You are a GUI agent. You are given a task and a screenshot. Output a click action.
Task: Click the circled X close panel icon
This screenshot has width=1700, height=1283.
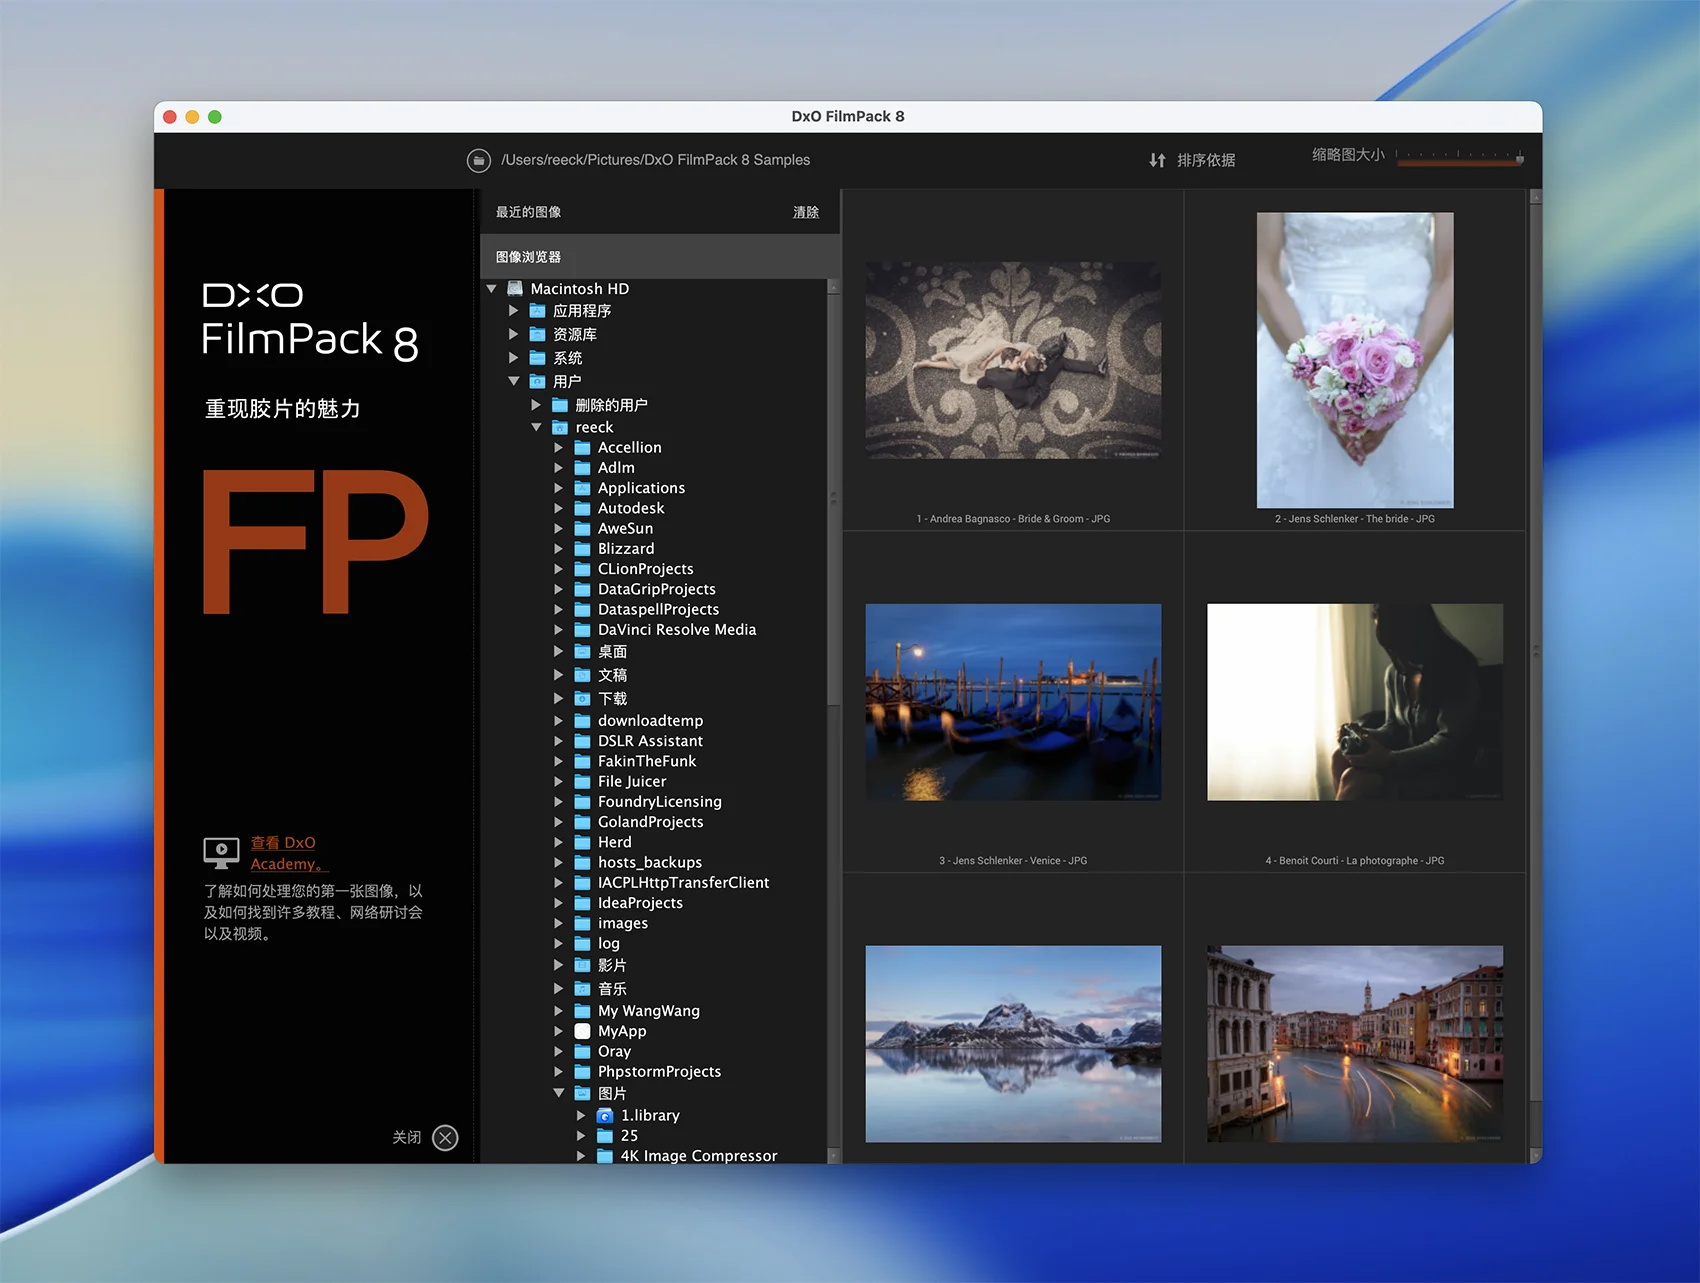[446, 1137]
